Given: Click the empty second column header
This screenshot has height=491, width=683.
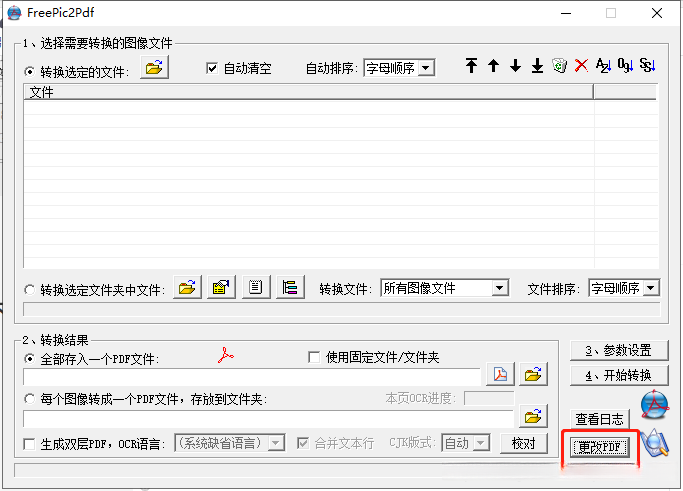Looking at the screenshot, I should (x=625, y=92).
